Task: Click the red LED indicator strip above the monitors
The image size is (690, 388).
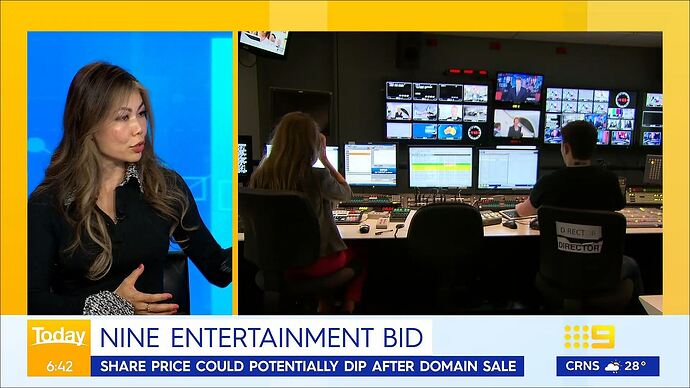Action: pyautogui.click(x=467, y=72)
